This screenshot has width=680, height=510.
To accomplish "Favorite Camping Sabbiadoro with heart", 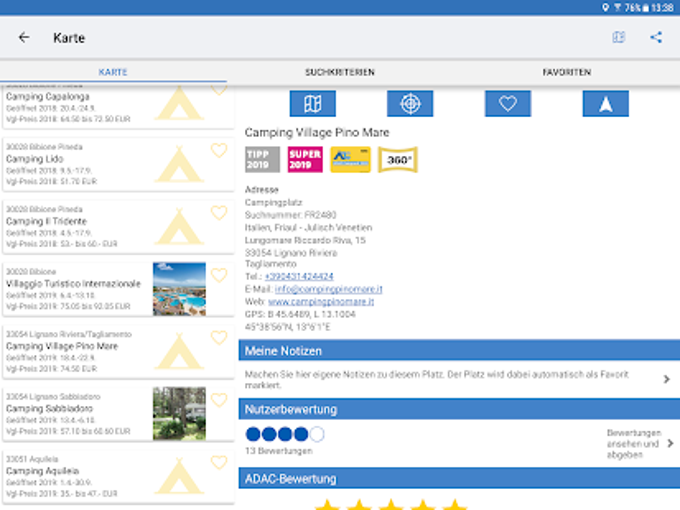I will point(219,400).
